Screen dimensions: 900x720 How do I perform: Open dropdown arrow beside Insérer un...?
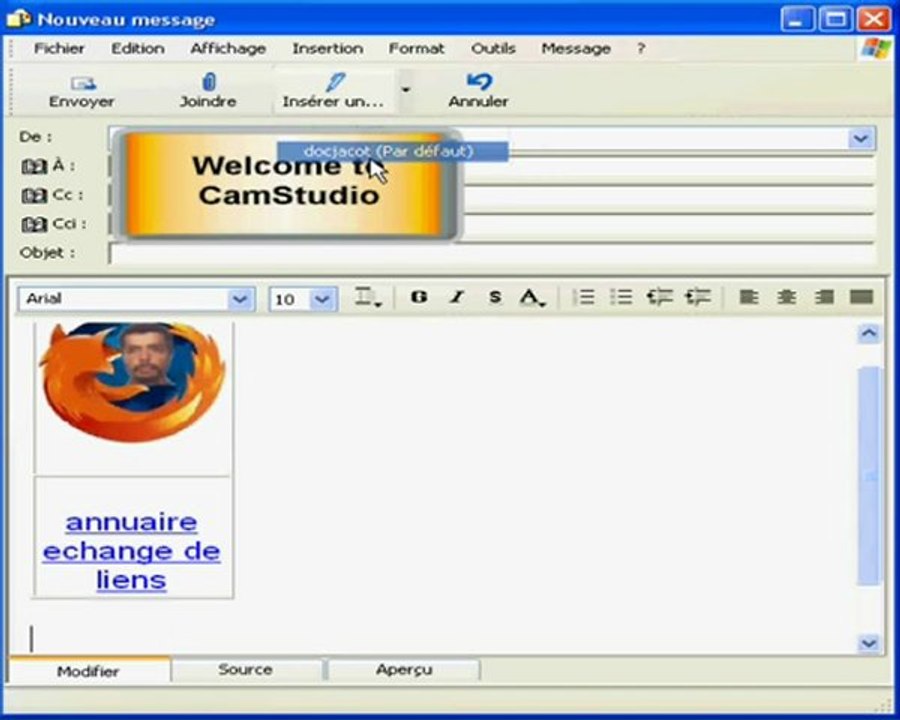tap(406, 90)
